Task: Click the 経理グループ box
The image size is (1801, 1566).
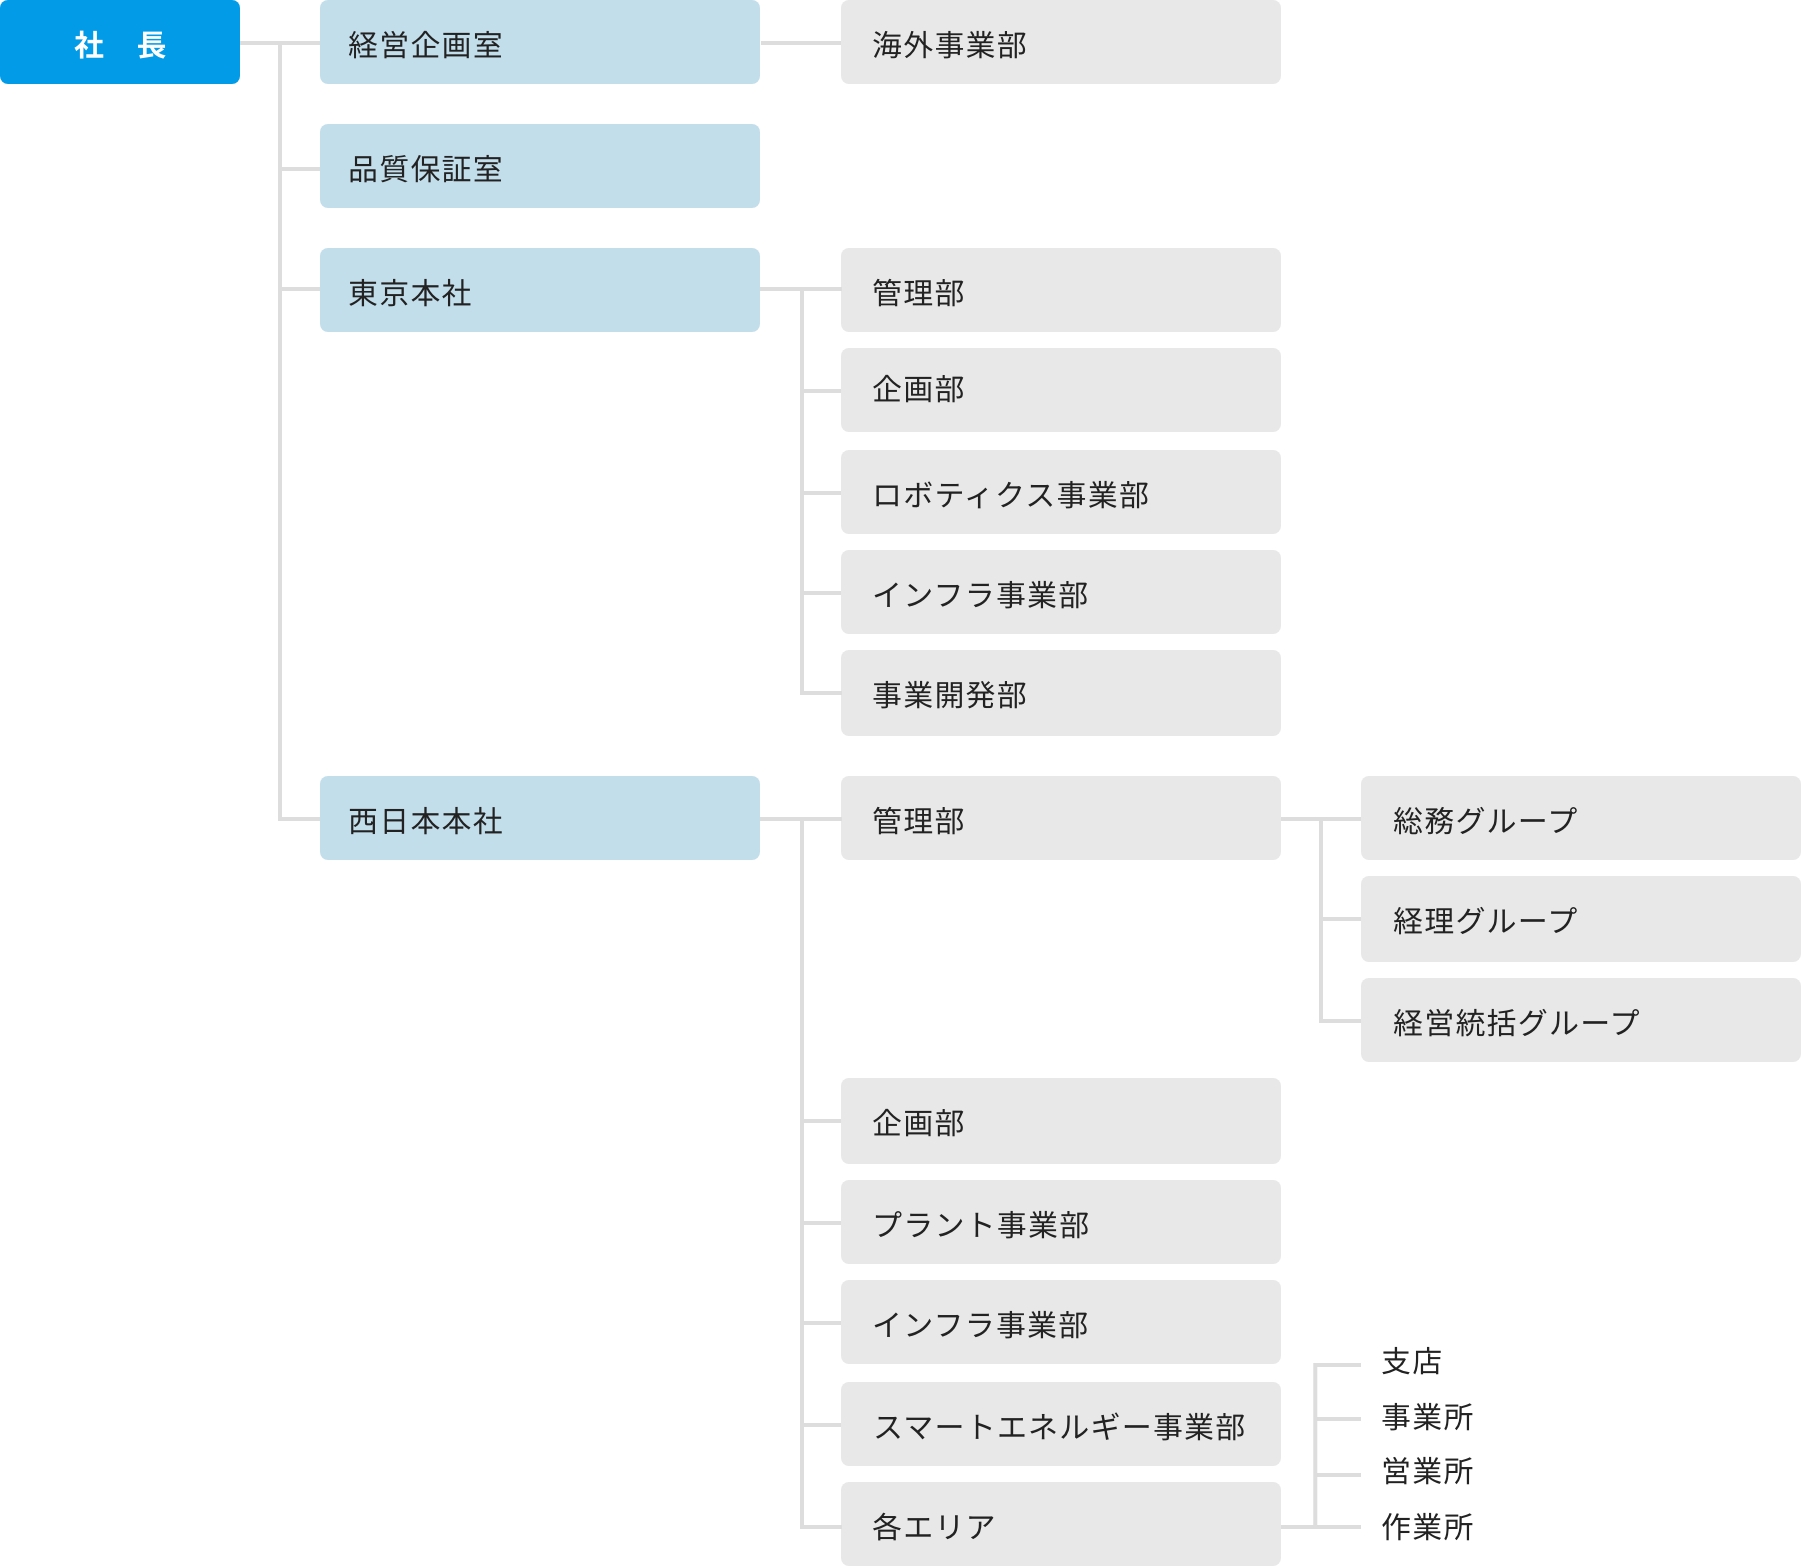Action: [x=1580, y=920]
